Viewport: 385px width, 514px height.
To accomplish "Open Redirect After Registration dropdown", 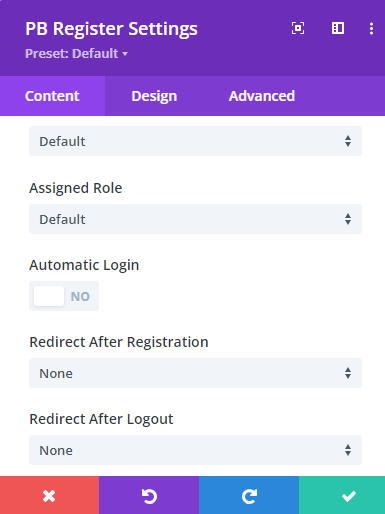I will (195, 373).
